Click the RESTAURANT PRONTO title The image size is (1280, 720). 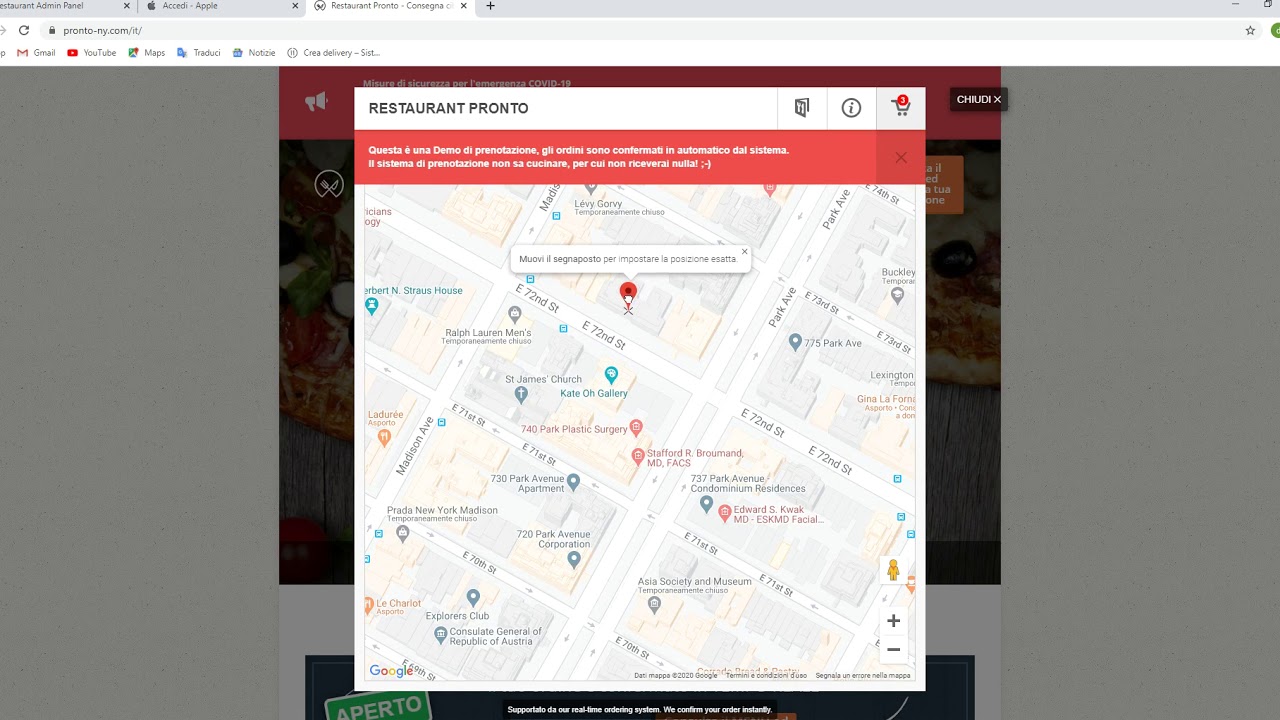click(x=448, y=108)
